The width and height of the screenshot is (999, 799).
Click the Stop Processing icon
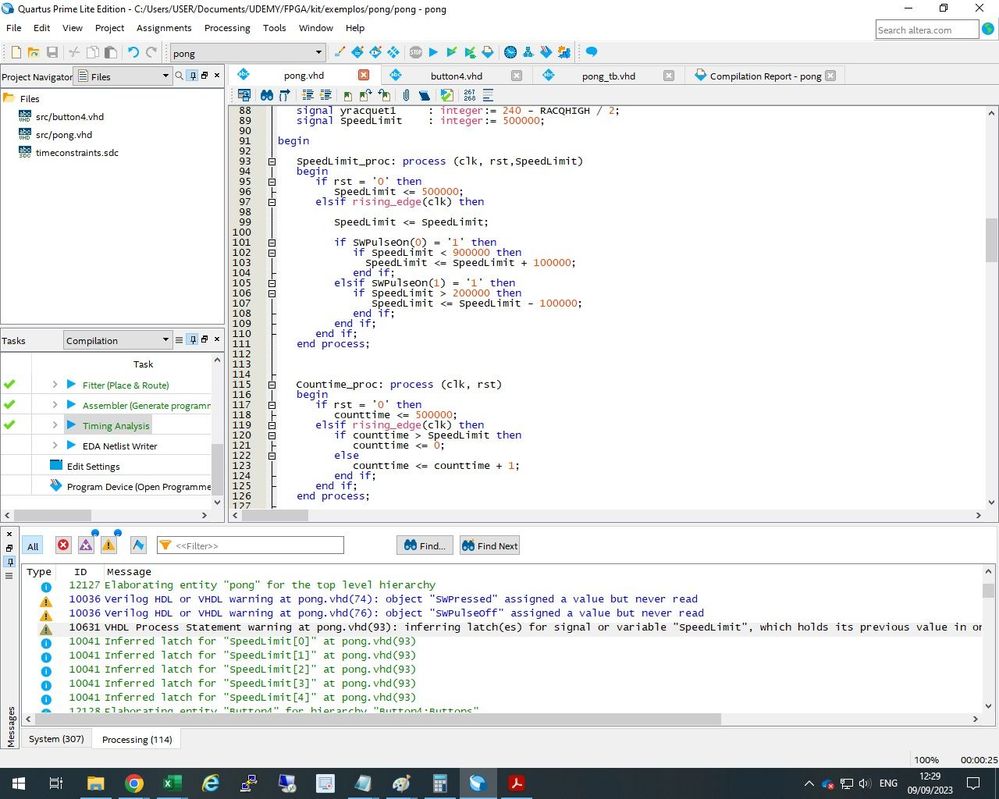(415, 52)
